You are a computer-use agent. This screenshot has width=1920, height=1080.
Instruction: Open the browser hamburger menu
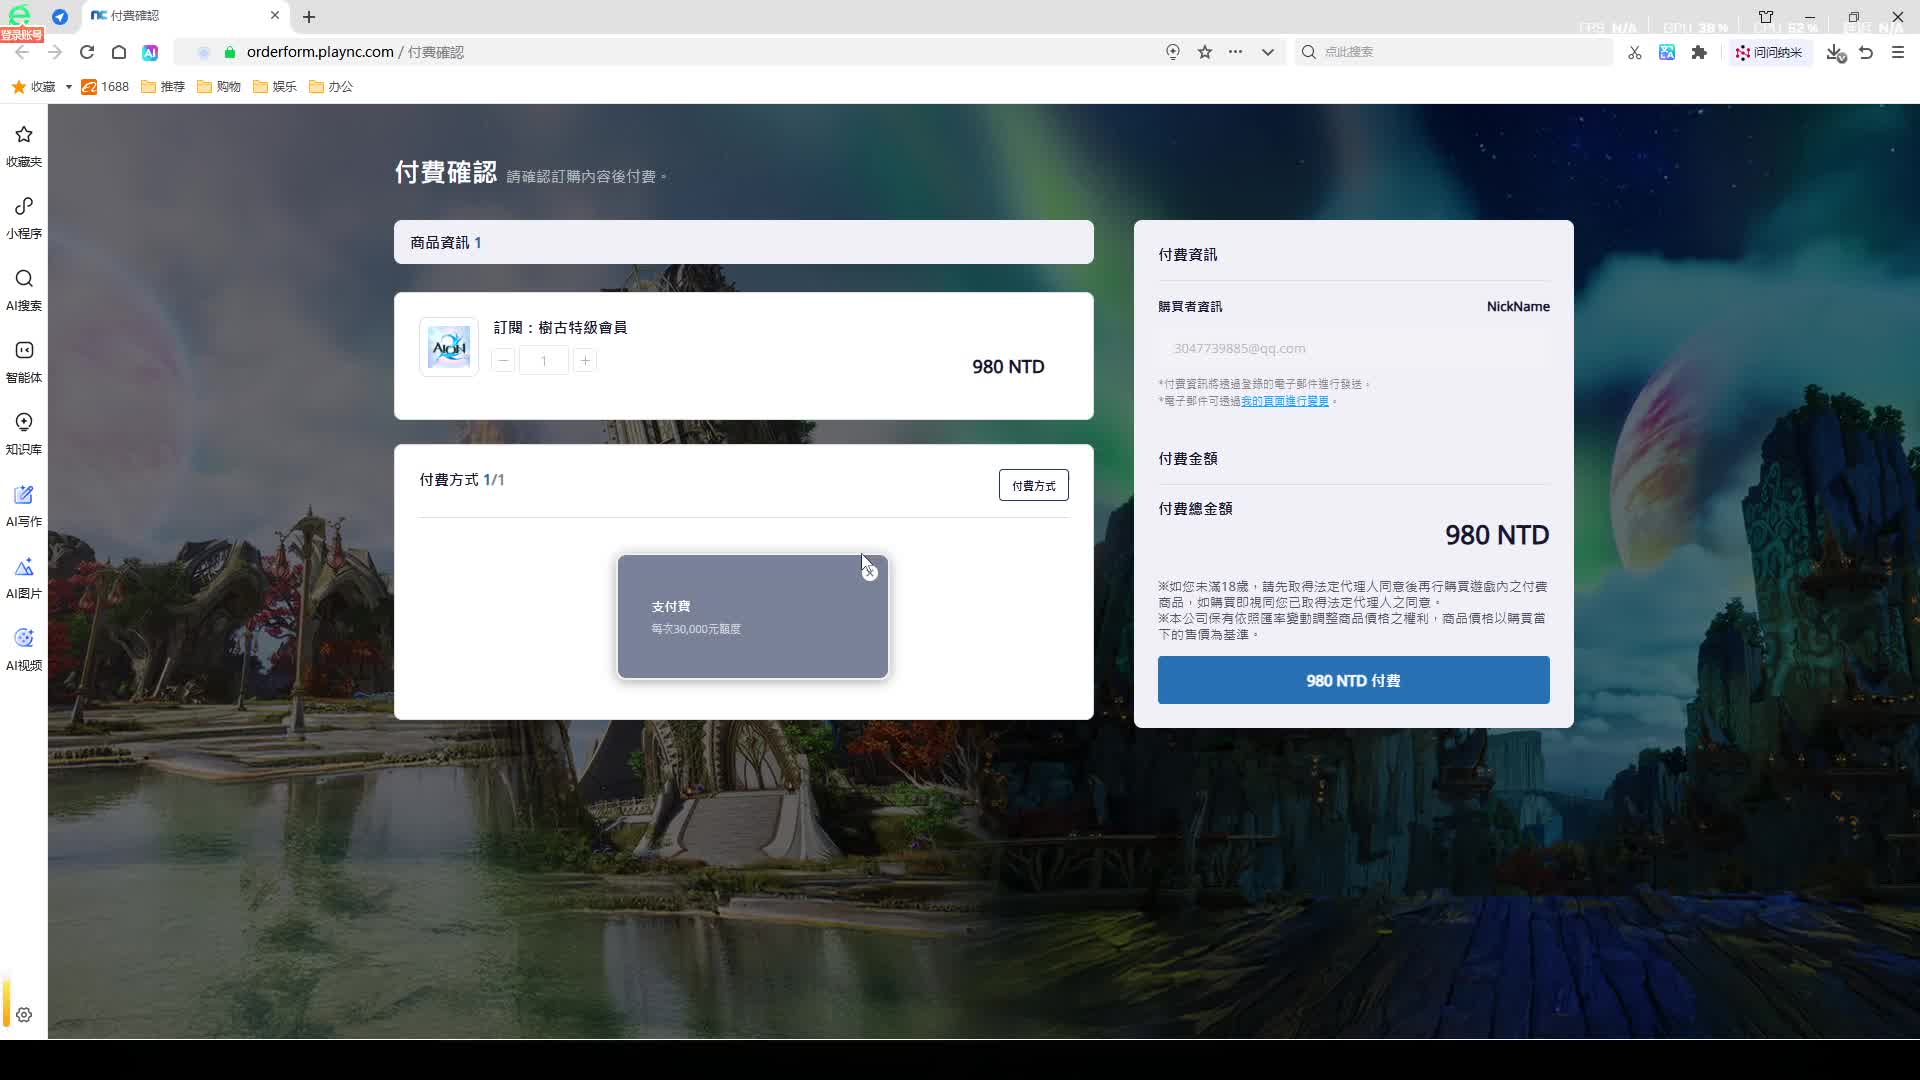coord(1899,52)
